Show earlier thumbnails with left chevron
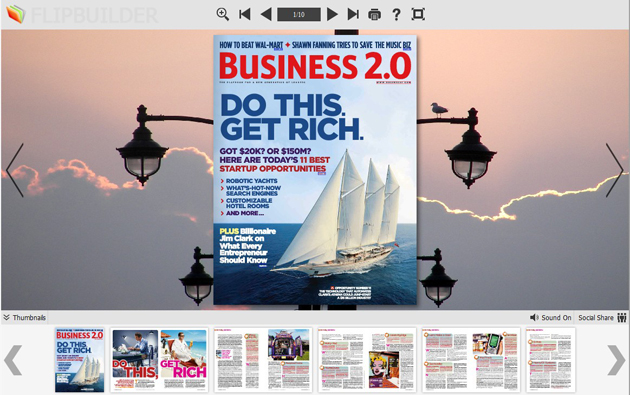 point(13,360)
